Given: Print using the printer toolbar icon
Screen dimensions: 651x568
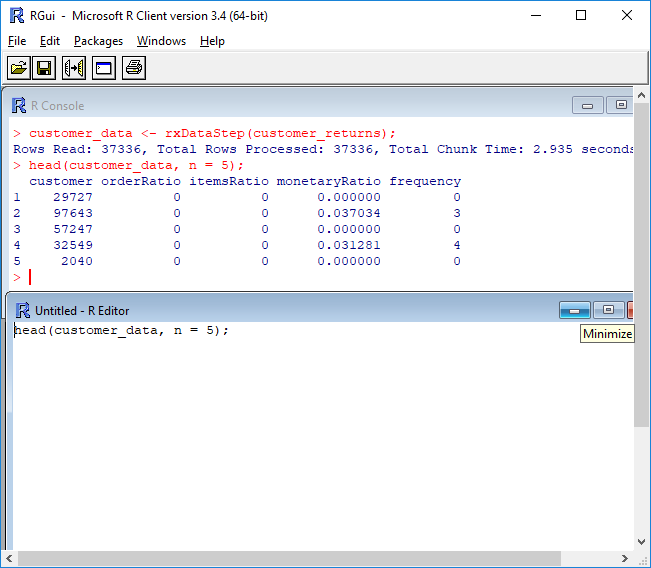Looking at the screenshot, I should [x=134, y=68].
